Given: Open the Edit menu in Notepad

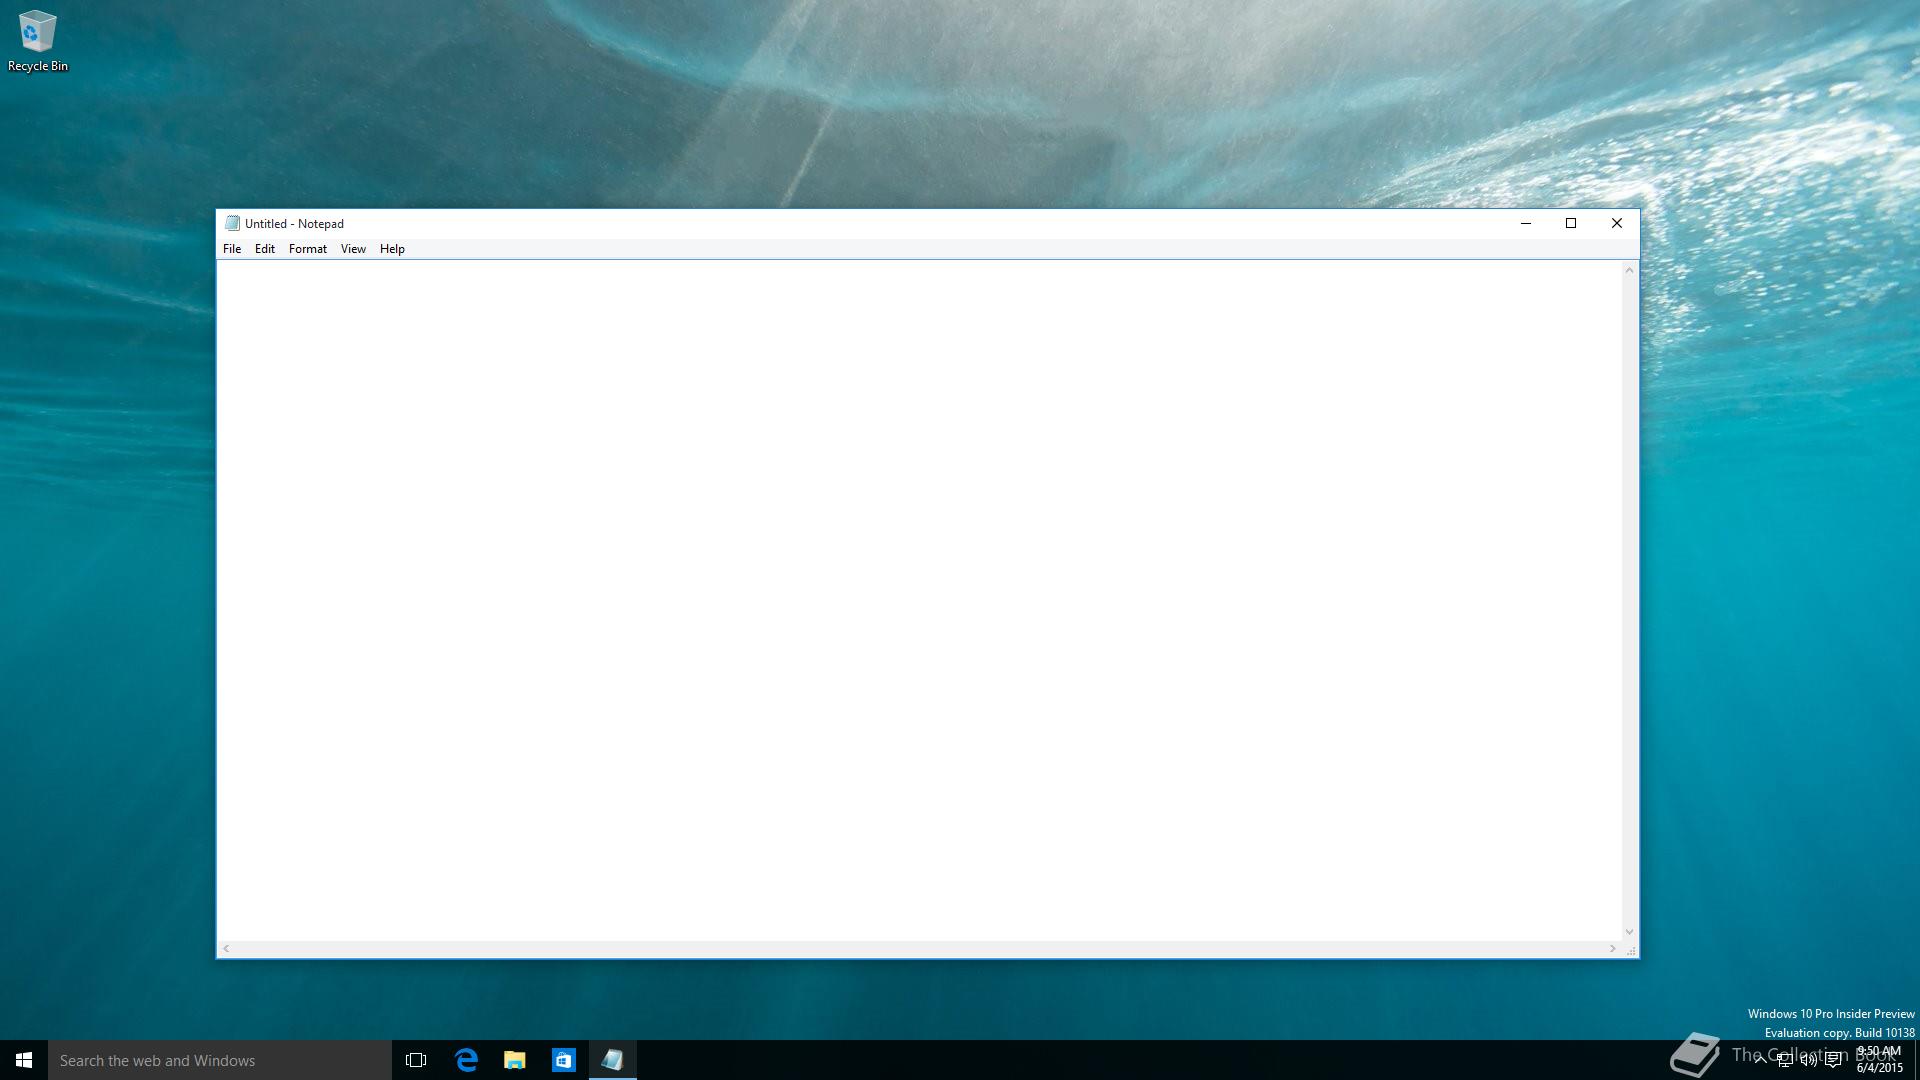Looking at the screenshot, I should pyautogui.click(x=264, y=249).
